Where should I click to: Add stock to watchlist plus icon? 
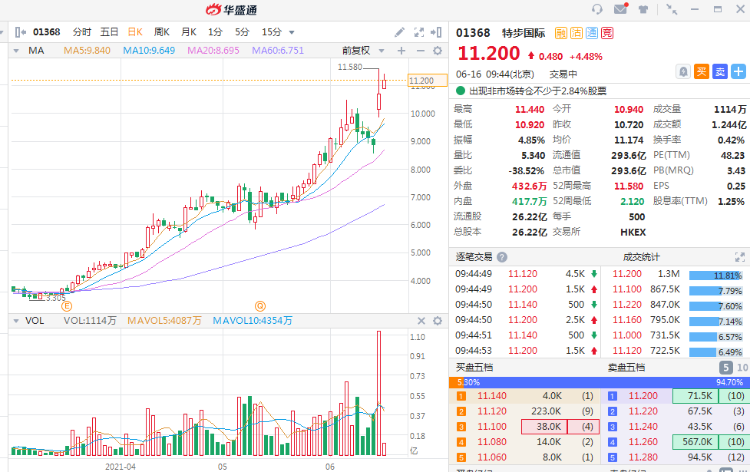739,72
